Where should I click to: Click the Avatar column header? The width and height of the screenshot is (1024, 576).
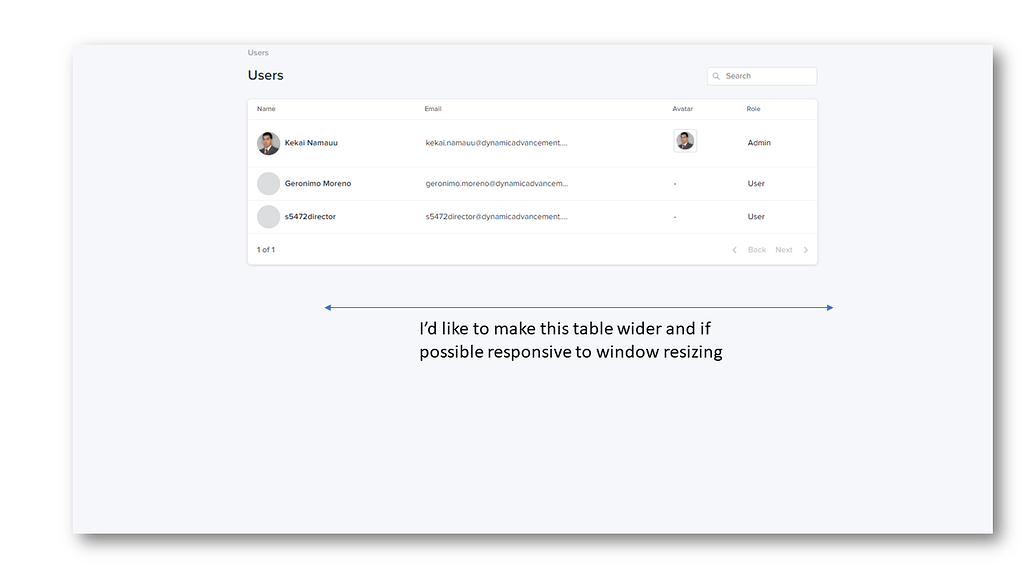point(682,108)
